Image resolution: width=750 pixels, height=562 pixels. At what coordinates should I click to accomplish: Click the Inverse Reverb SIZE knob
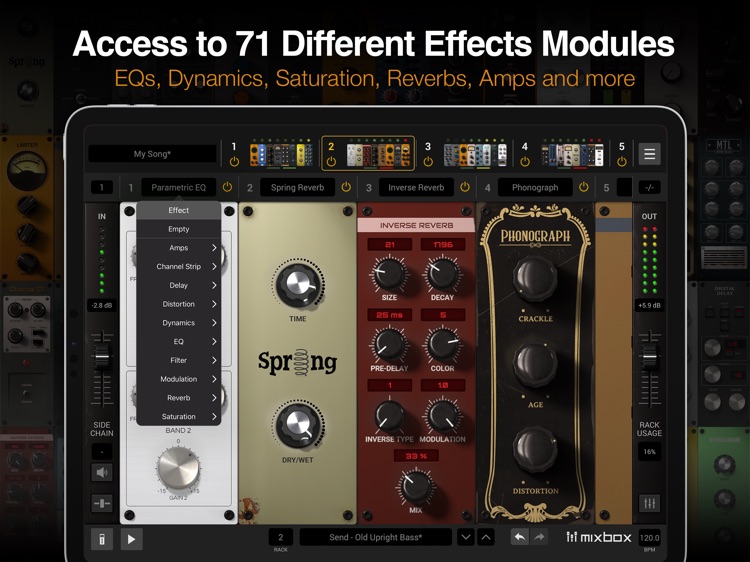point(389,274)
